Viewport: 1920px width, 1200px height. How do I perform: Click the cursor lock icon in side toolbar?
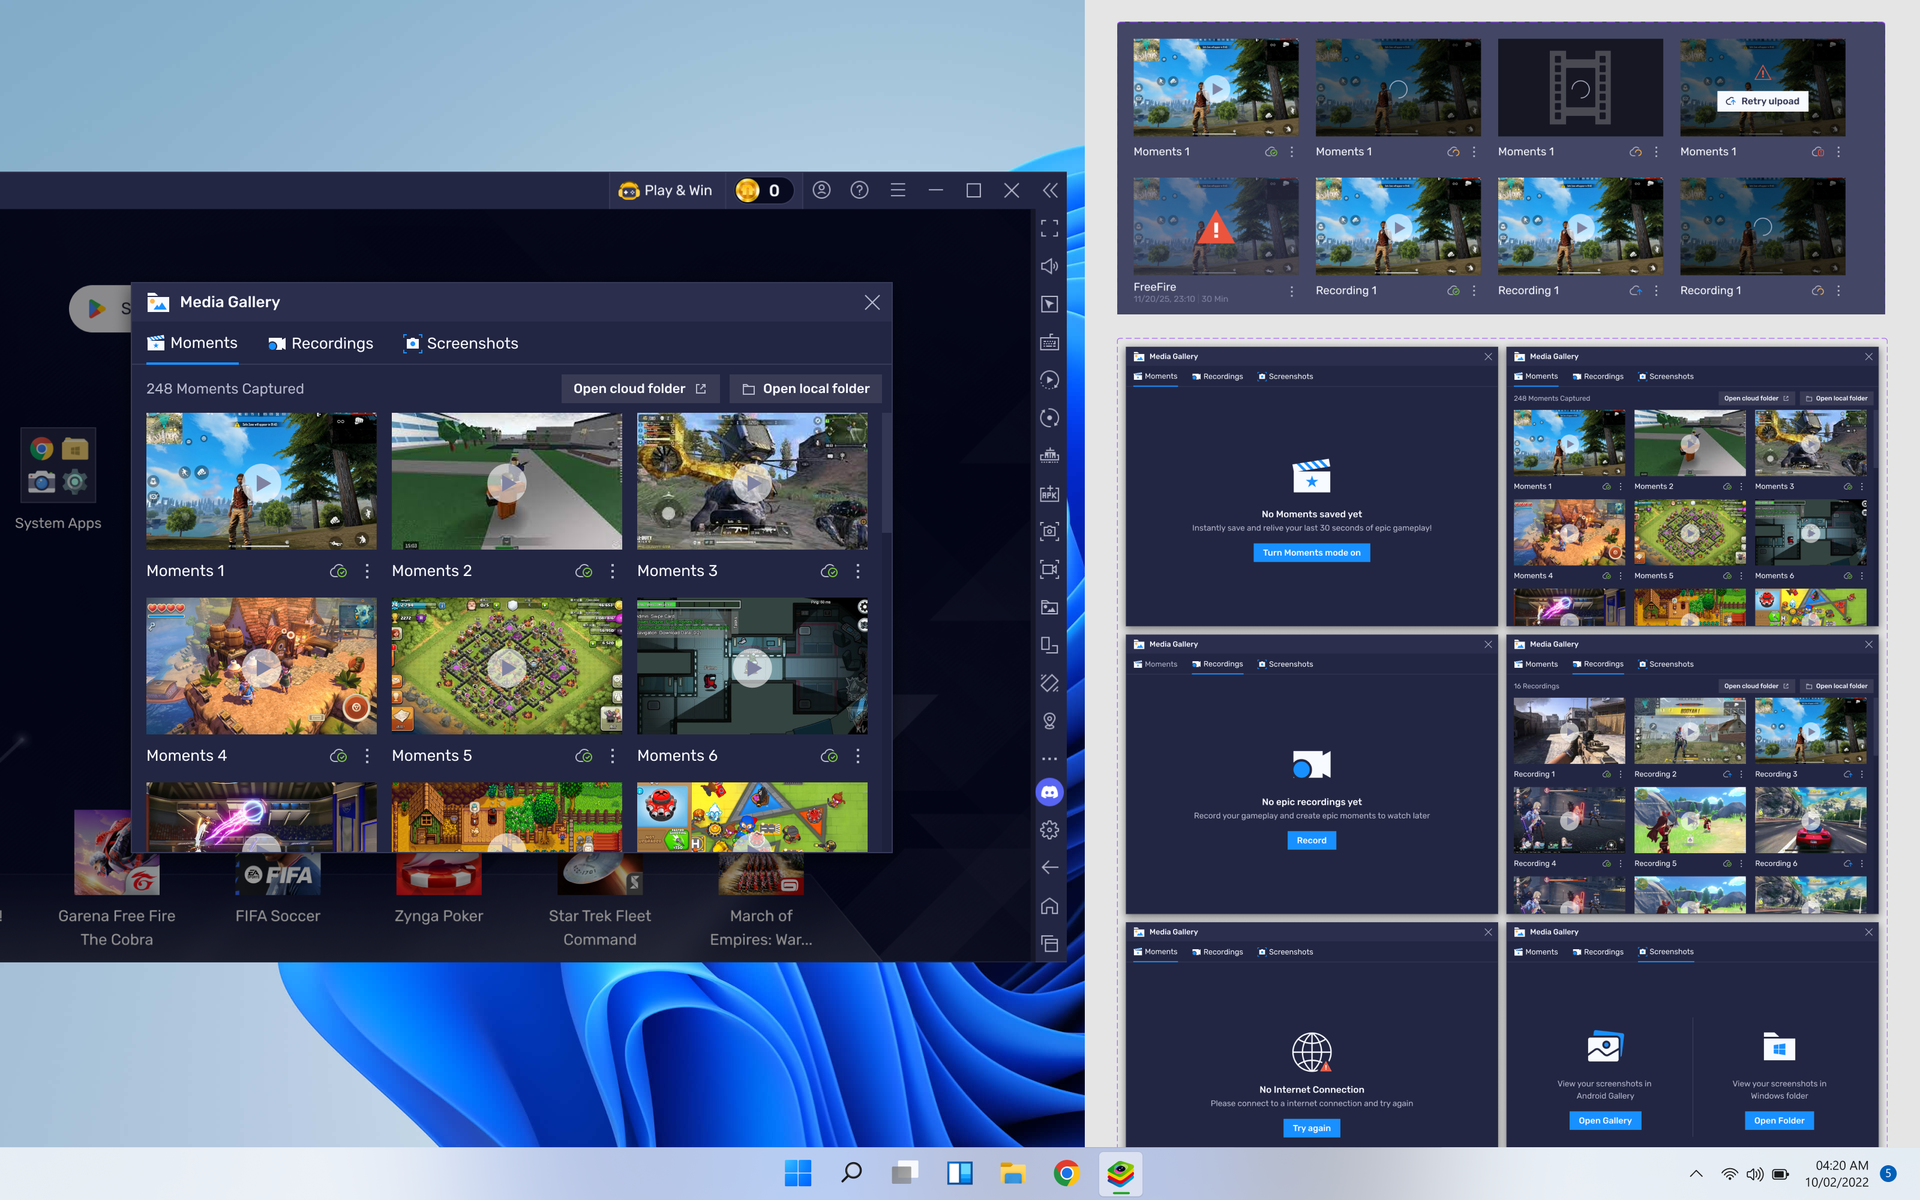pyautogui.click(x=1049, y=304)
